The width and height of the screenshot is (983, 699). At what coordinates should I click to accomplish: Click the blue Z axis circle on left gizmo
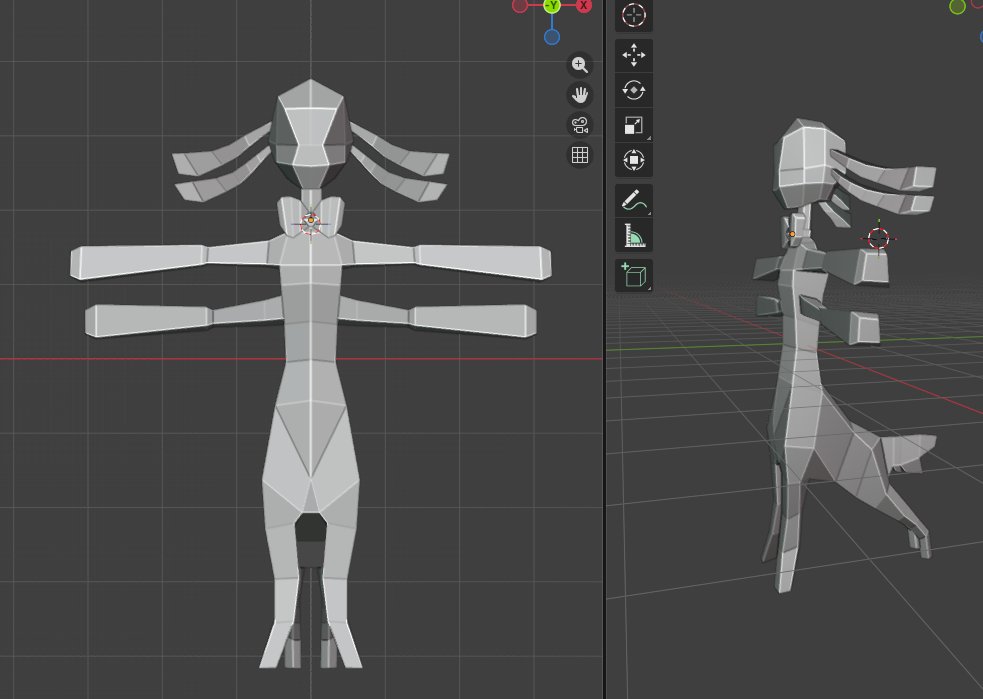click(552, 37)
